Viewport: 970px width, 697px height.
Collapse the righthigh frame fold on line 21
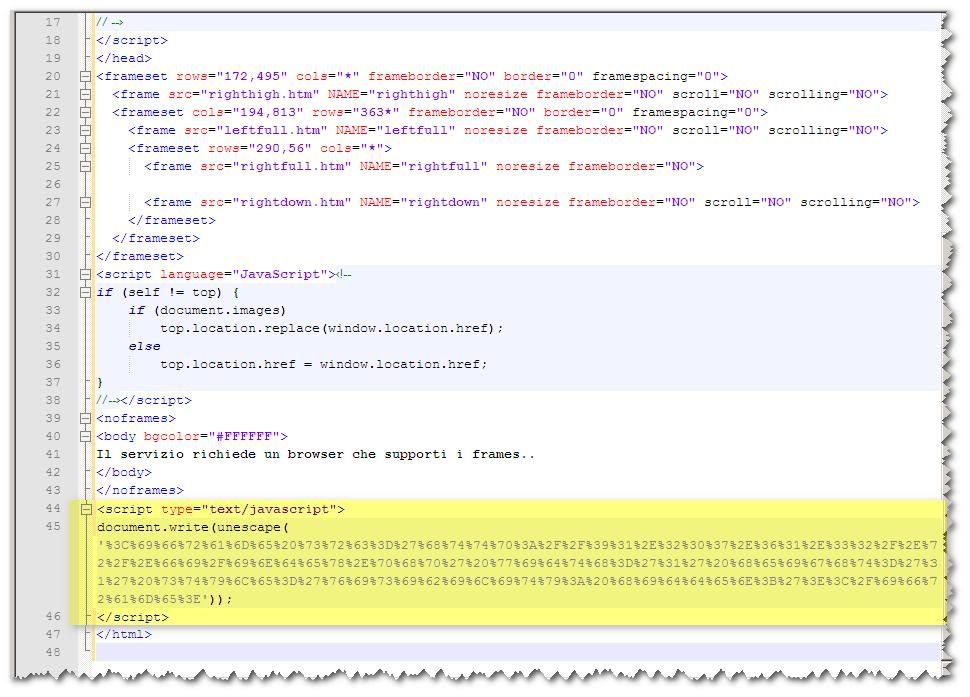(x=86, y=94)
